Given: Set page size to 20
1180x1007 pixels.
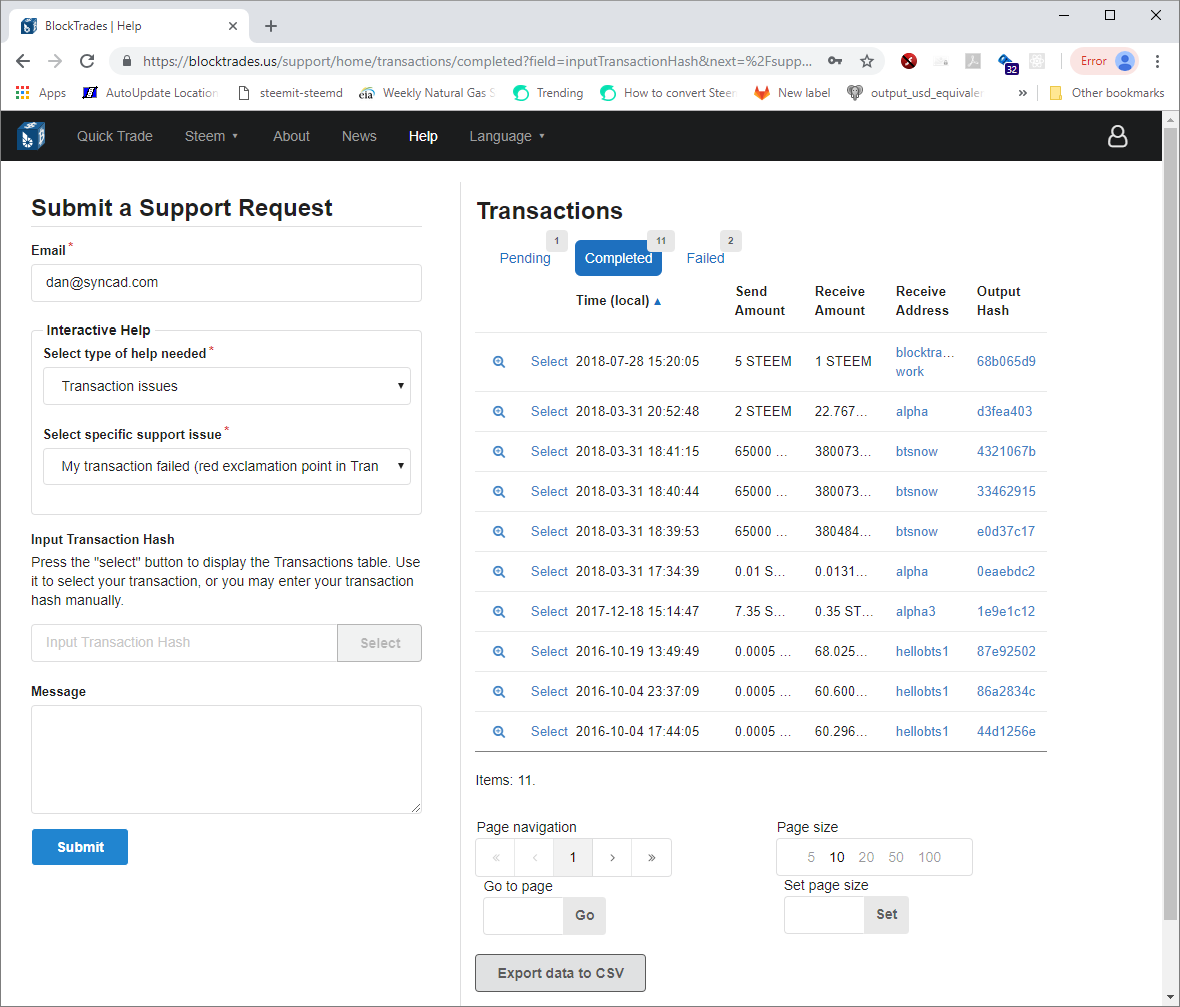Looking at the screenshot, I should 866,857.
